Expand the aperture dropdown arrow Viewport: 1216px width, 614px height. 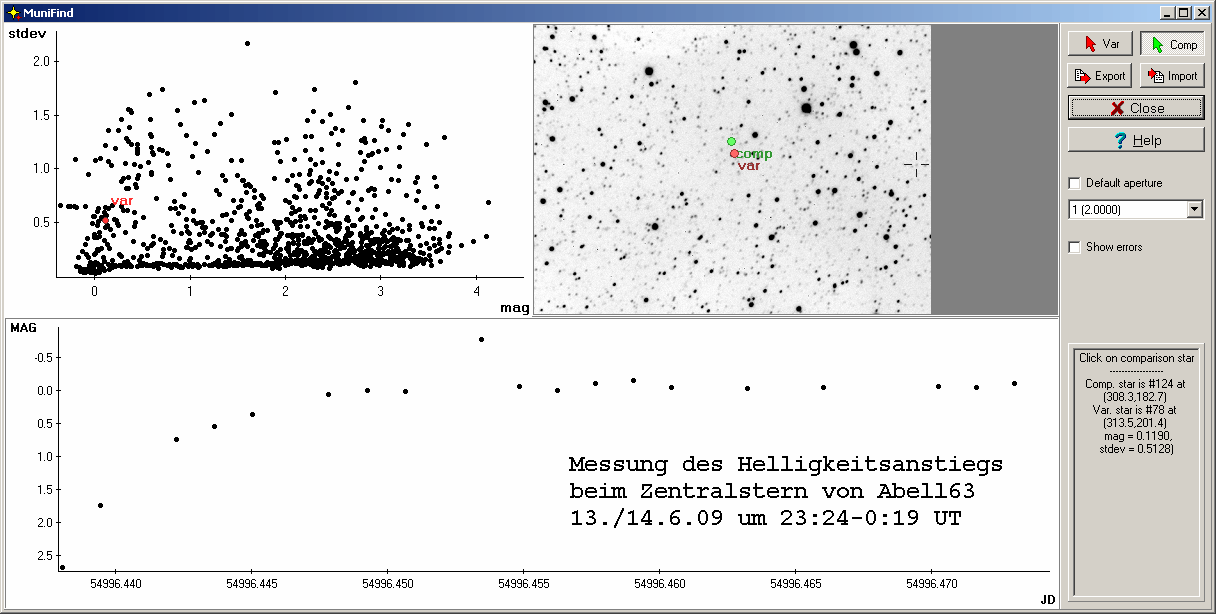(x=1194, y=209)
